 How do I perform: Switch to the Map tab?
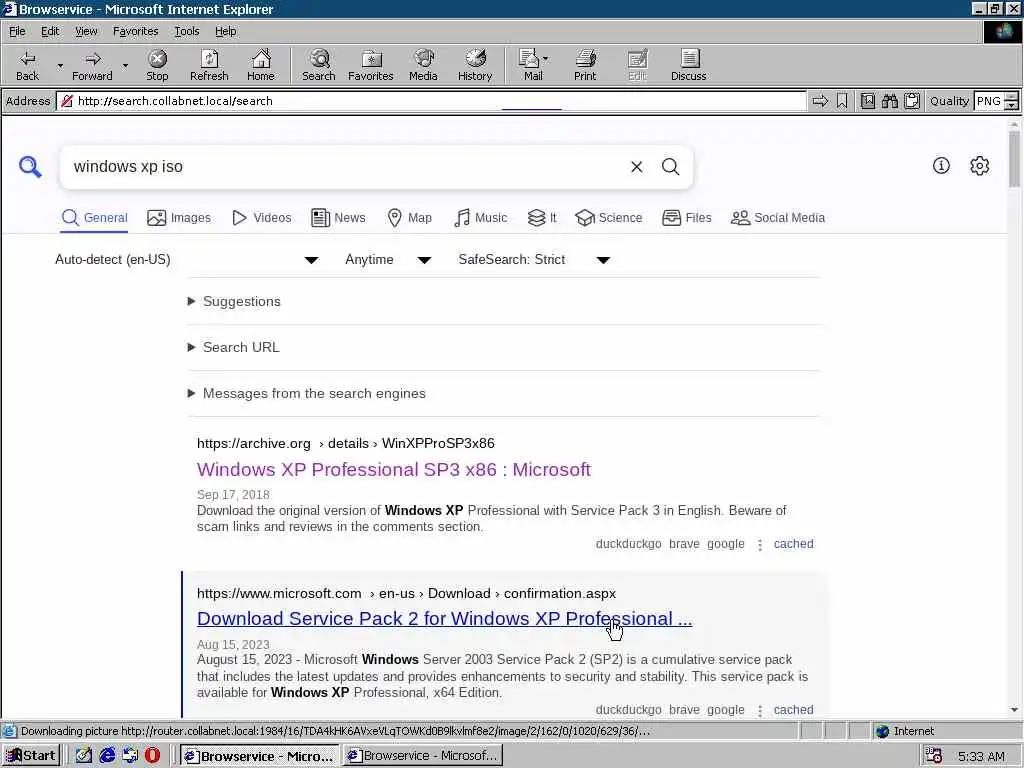[409, 217]
